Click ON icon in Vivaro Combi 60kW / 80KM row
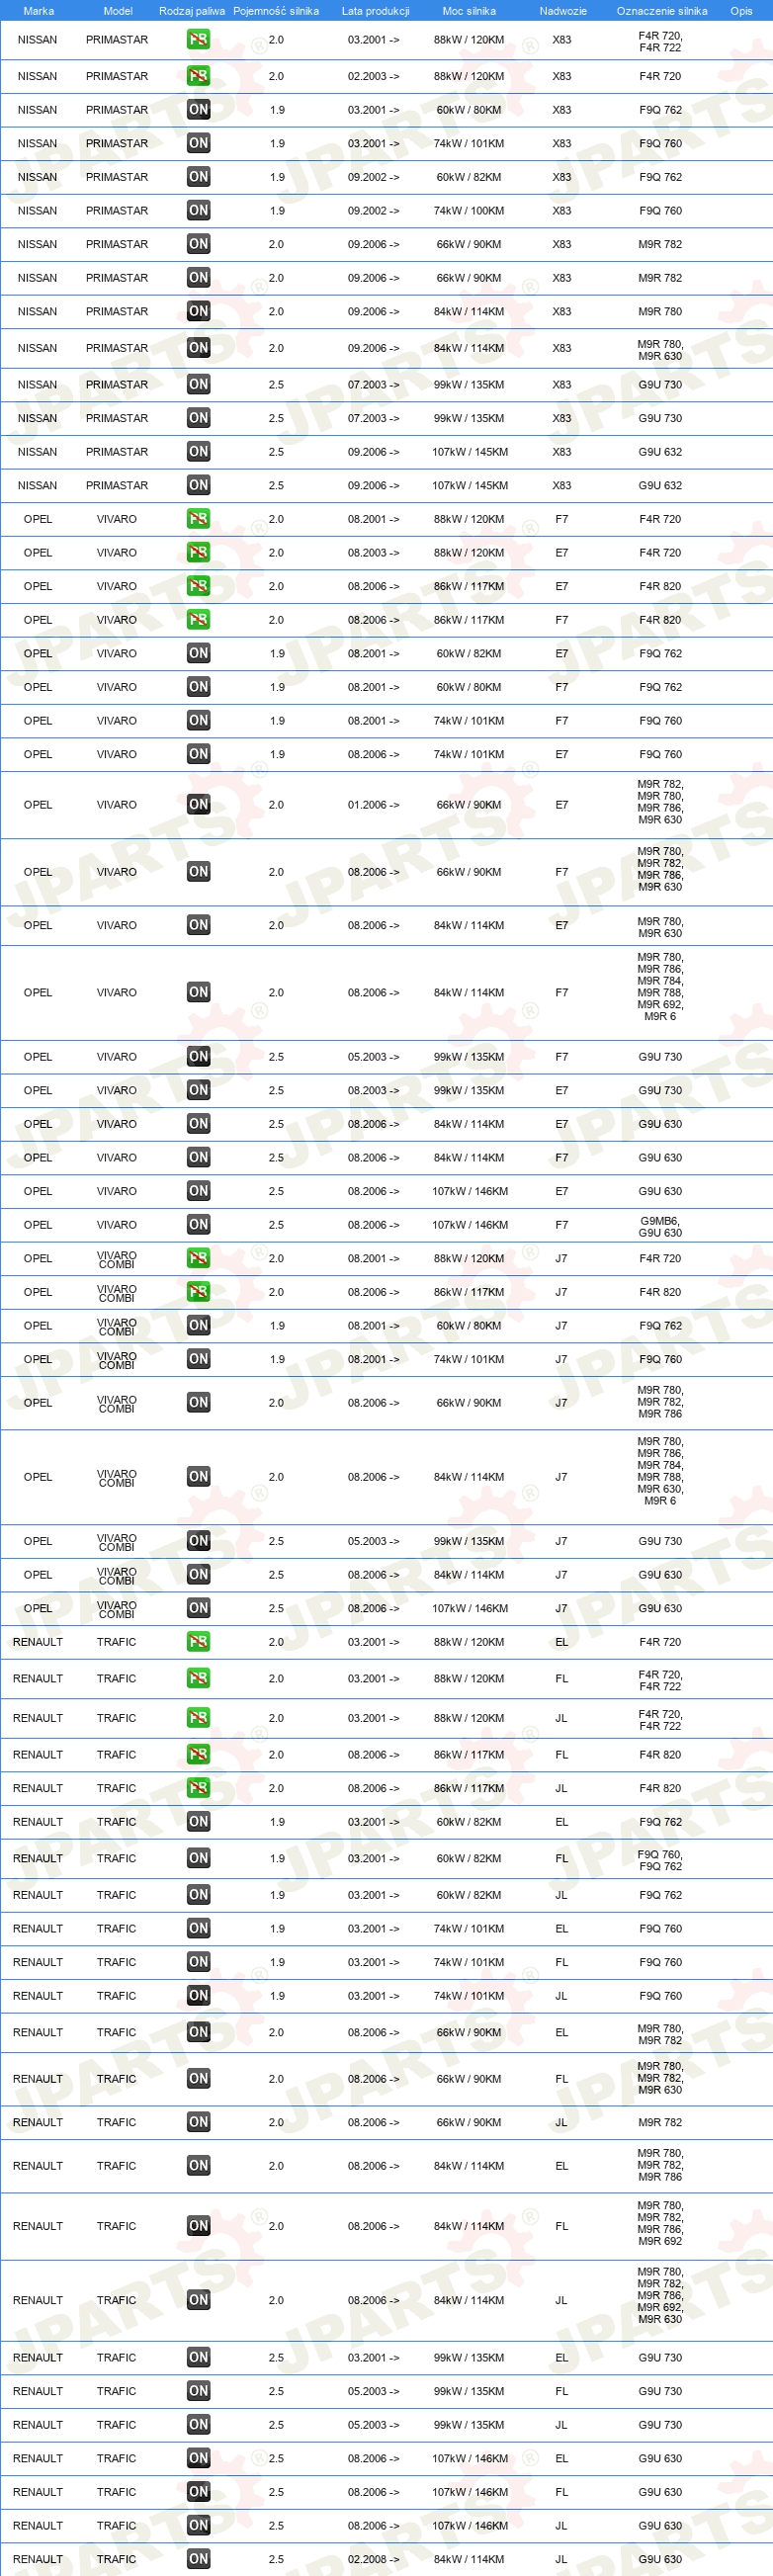 (198, 1326)
